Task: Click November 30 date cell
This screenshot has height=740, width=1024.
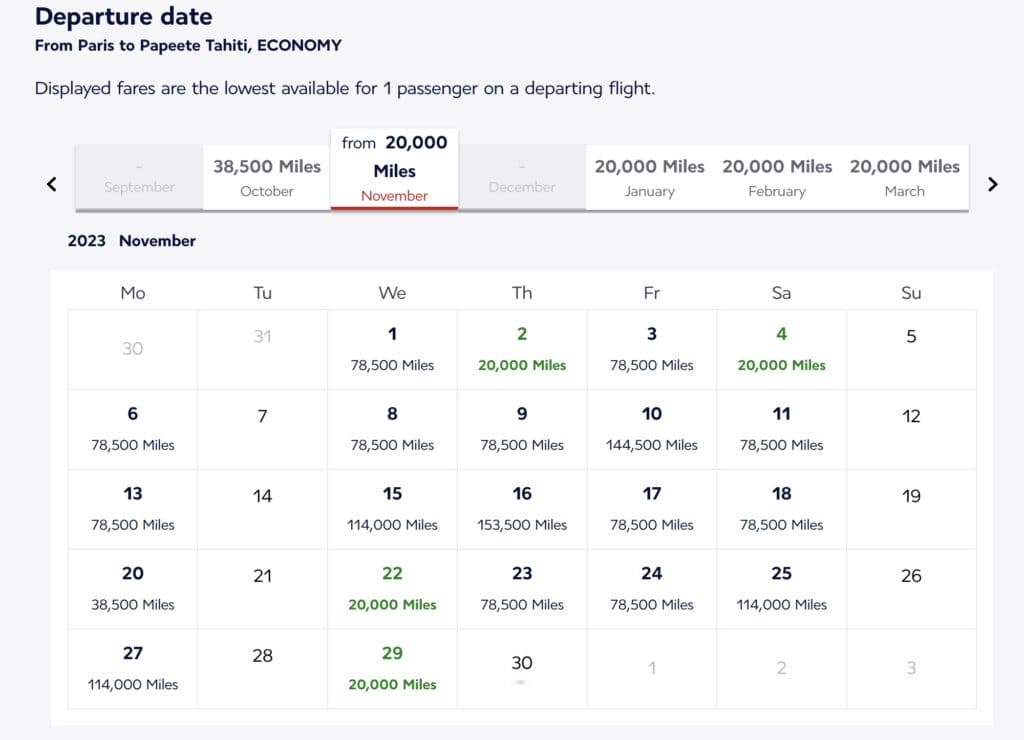Action: [x=522, y=667]
